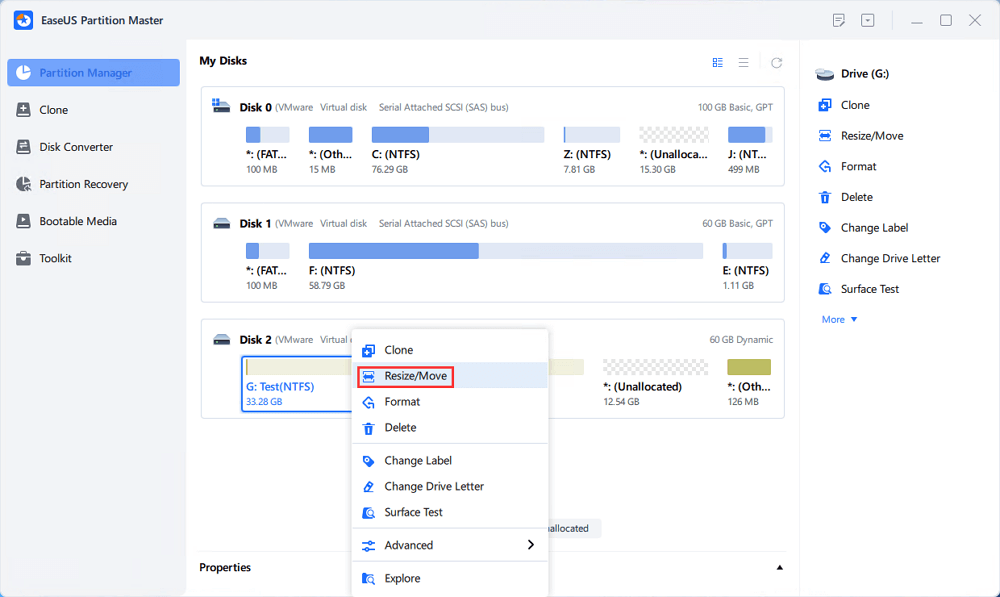Expand the More options in the right panel
Image resolution: width=1000 pixels, height=597 pixels.
[x=839, y=319]
